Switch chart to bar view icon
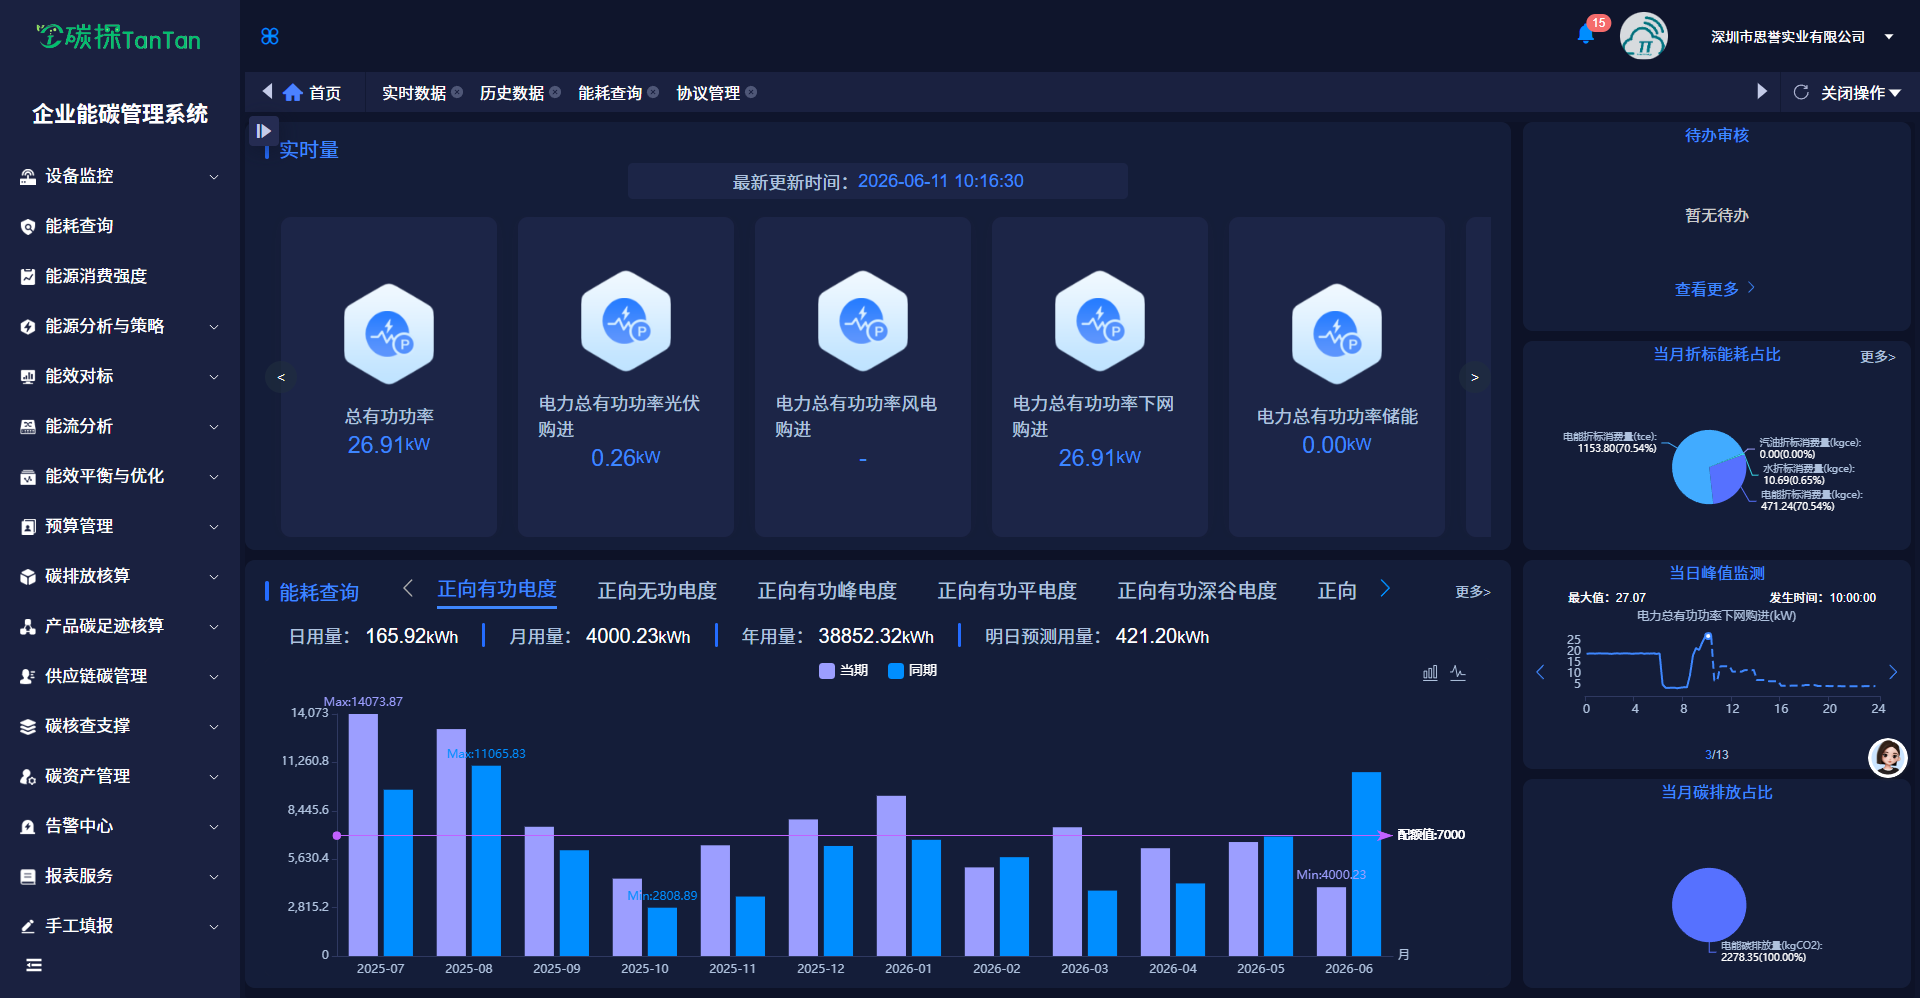Image resolution: width=1920 pixels, height=998 pixels. (x=1430, y=673)
